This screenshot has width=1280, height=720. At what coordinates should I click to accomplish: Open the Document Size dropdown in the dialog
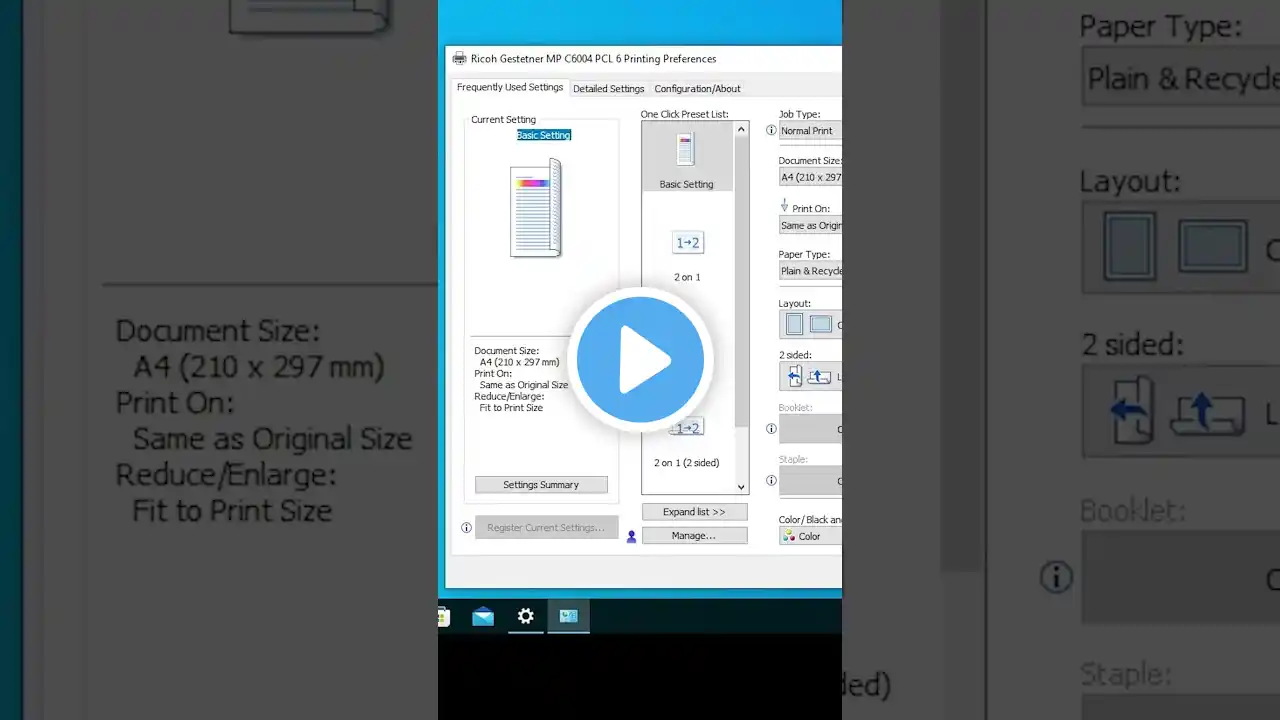click(810, 177)
